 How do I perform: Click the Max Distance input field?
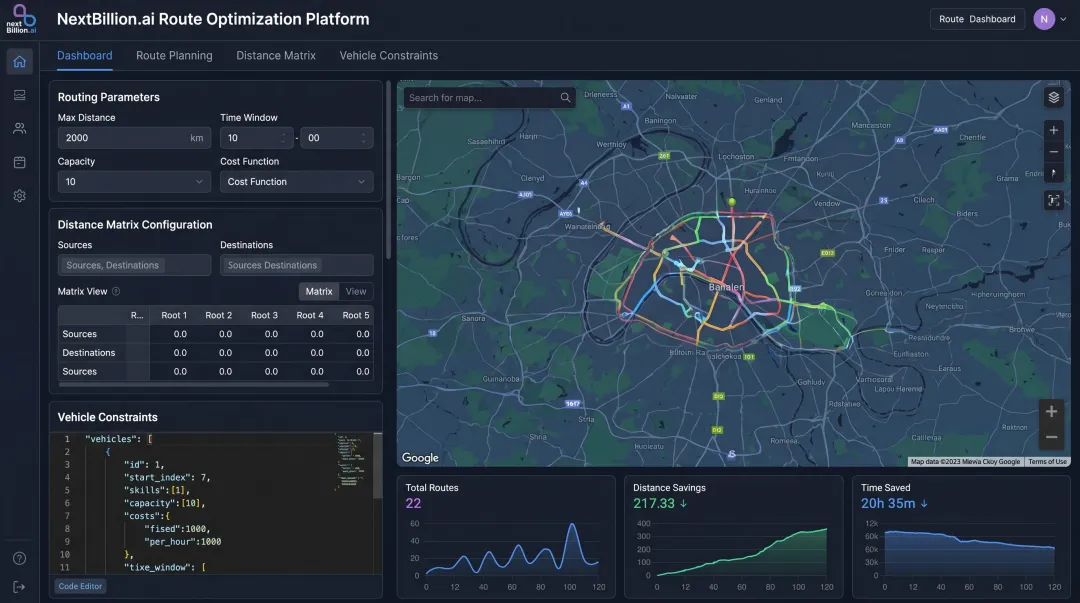[134, 138]
